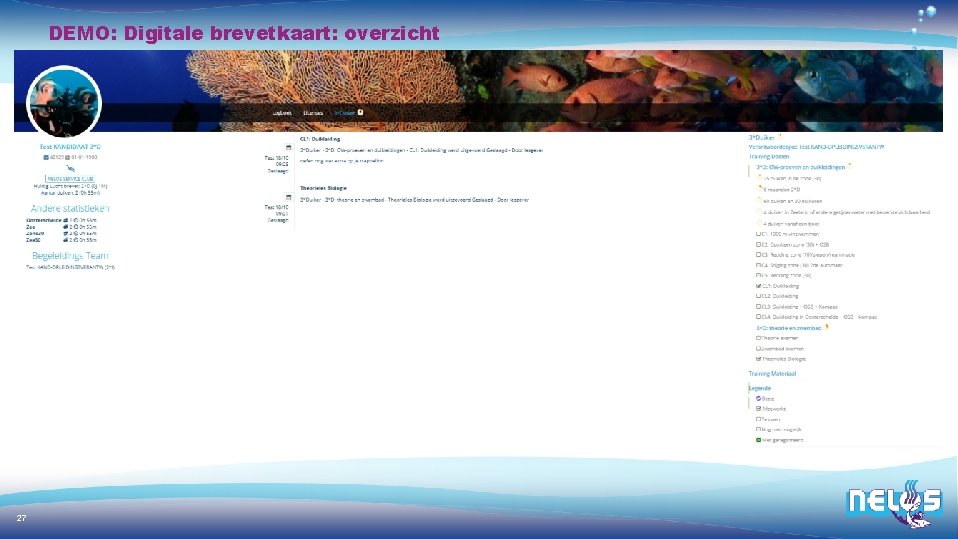Viewport: 958px width, 539px height.
Task: Open the Andere statistieken heading
Action: tap(70, 208)
